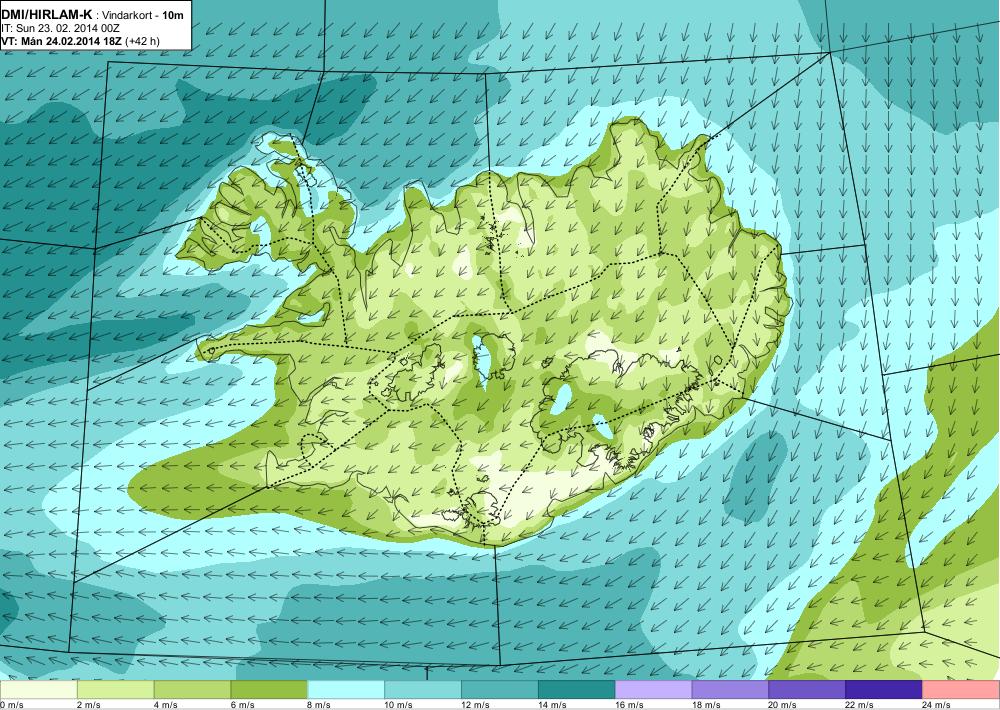
Task: Click the '10 m/s' legend label
Action: pos(399,705)
